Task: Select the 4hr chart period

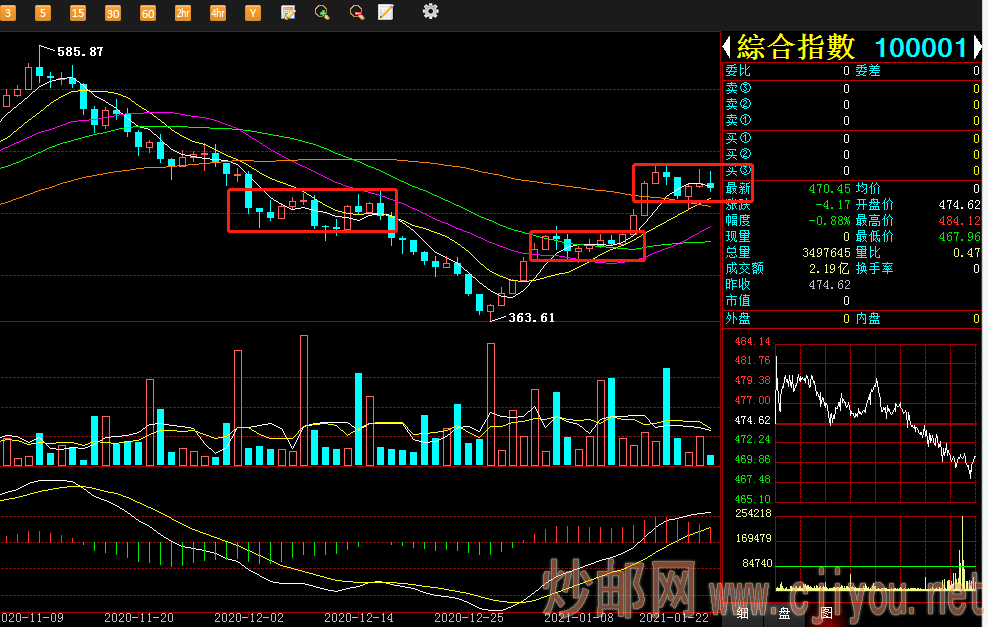Action: coord(218,13)
